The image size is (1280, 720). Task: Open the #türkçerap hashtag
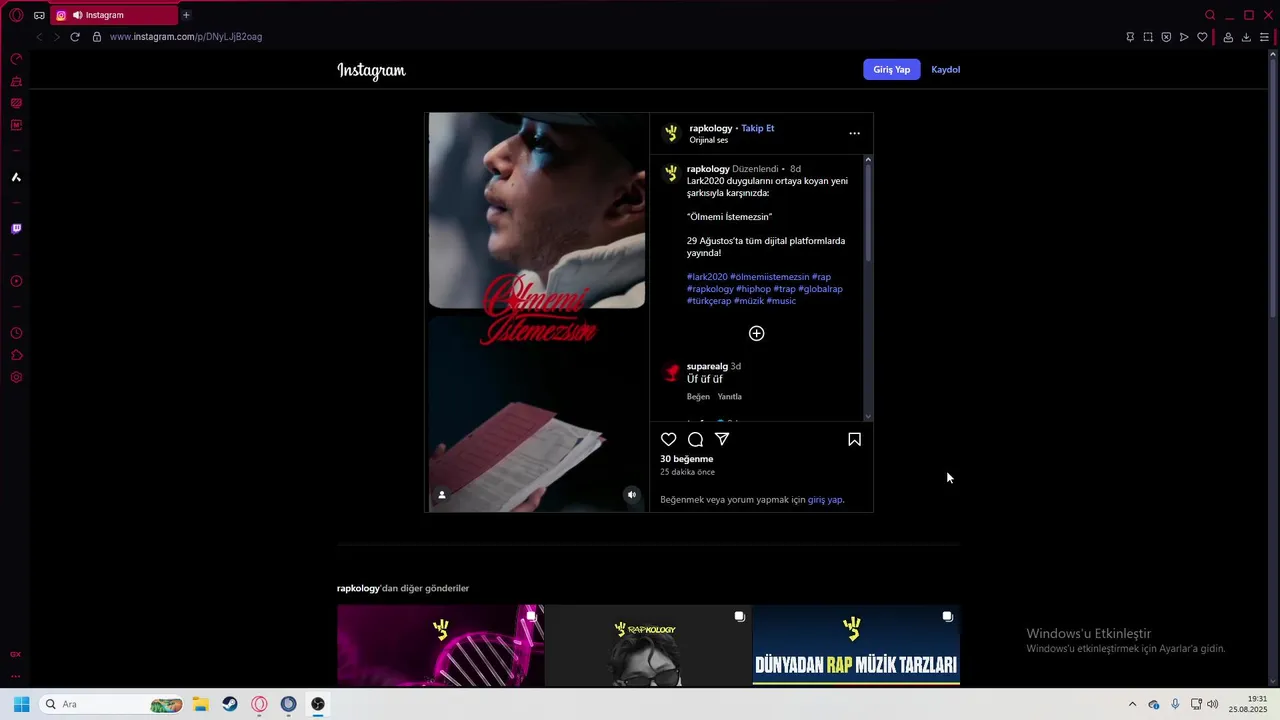click(709, 301)
